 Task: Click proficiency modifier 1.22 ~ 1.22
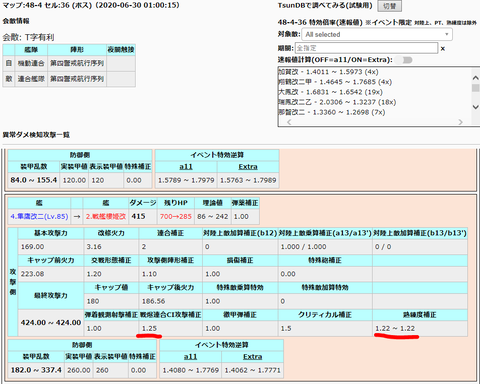(x=395, y=328)
